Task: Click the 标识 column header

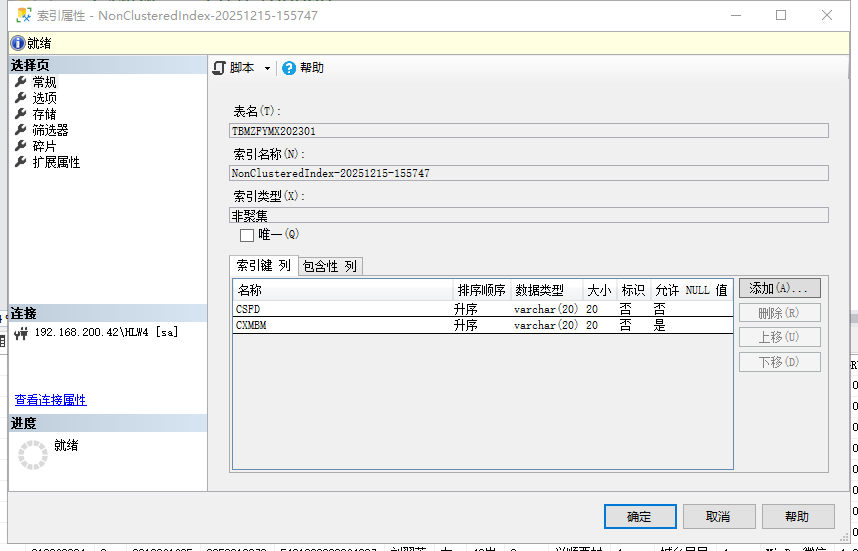Action: (633, 290)
